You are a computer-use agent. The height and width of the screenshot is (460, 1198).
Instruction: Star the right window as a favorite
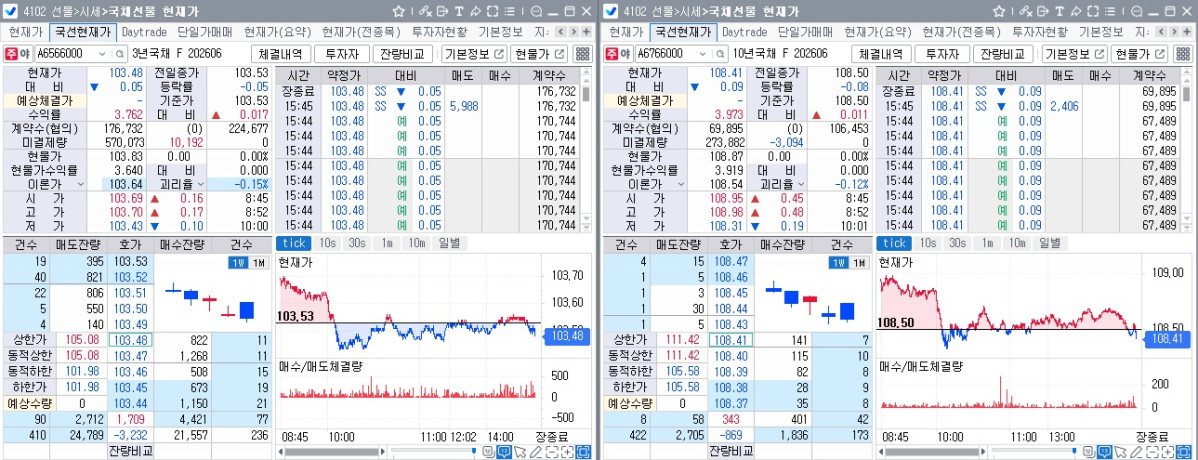point(998,11)
